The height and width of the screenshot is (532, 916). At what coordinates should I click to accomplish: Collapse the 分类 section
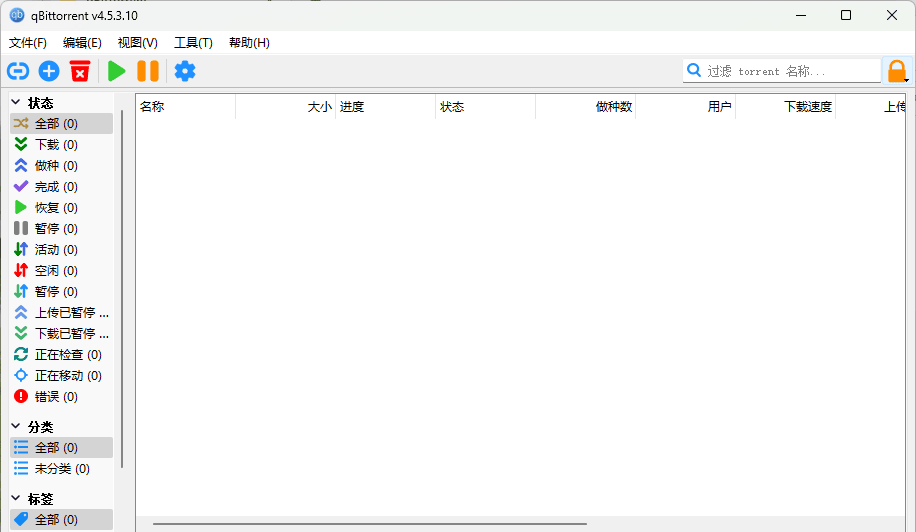point(16,426)
